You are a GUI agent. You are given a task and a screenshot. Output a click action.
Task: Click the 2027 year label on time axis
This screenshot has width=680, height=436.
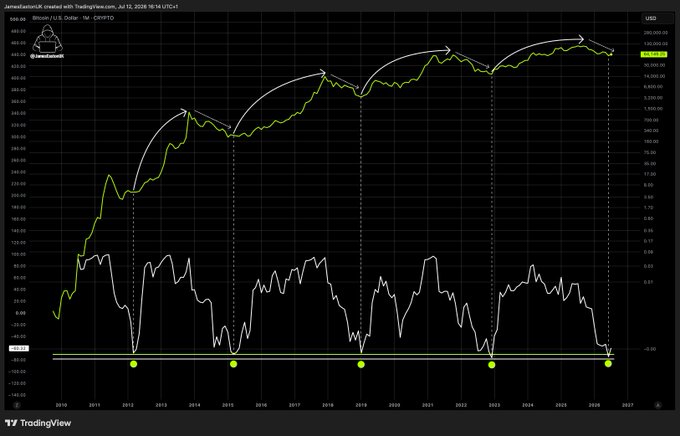coord(628,405)
